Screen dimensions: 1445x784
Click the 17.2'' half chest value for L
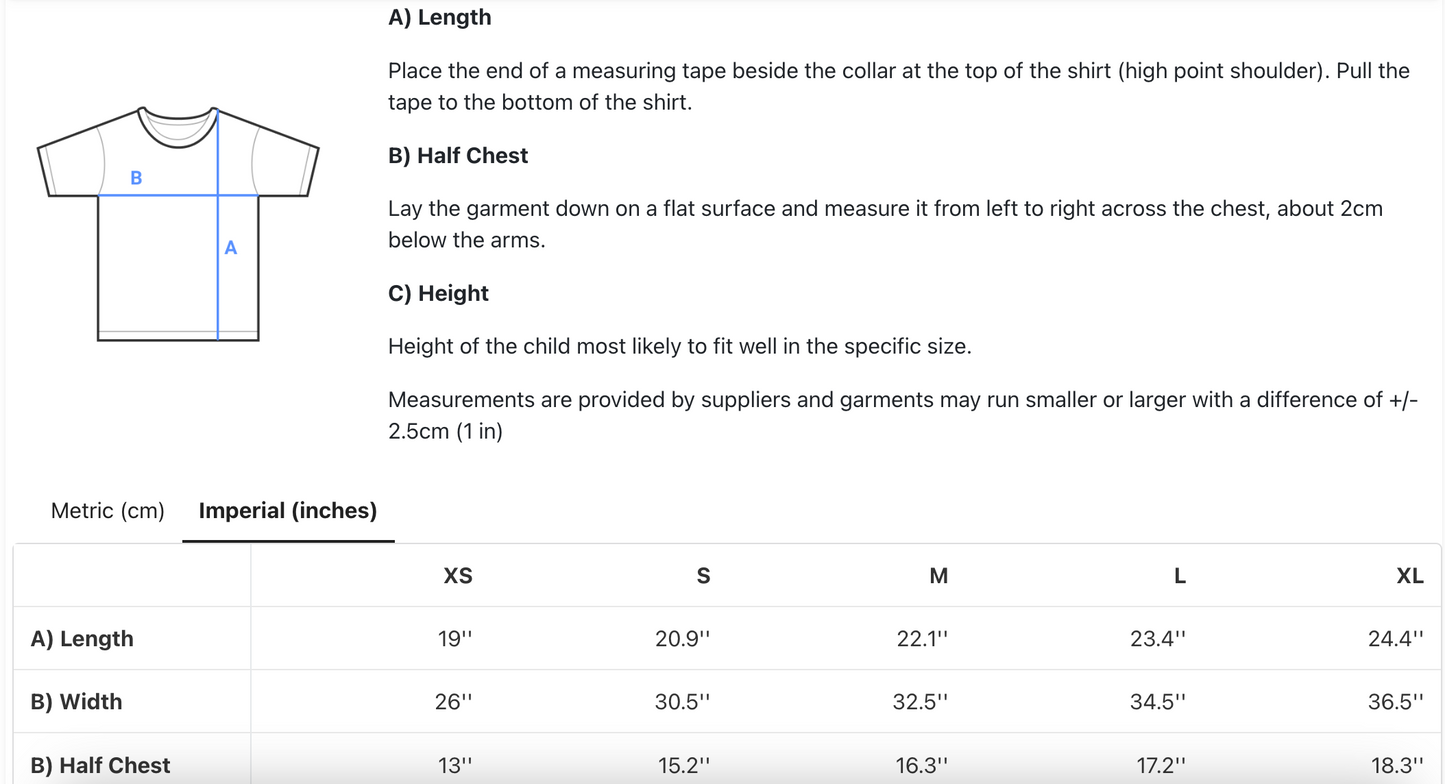coord(1161,765)
